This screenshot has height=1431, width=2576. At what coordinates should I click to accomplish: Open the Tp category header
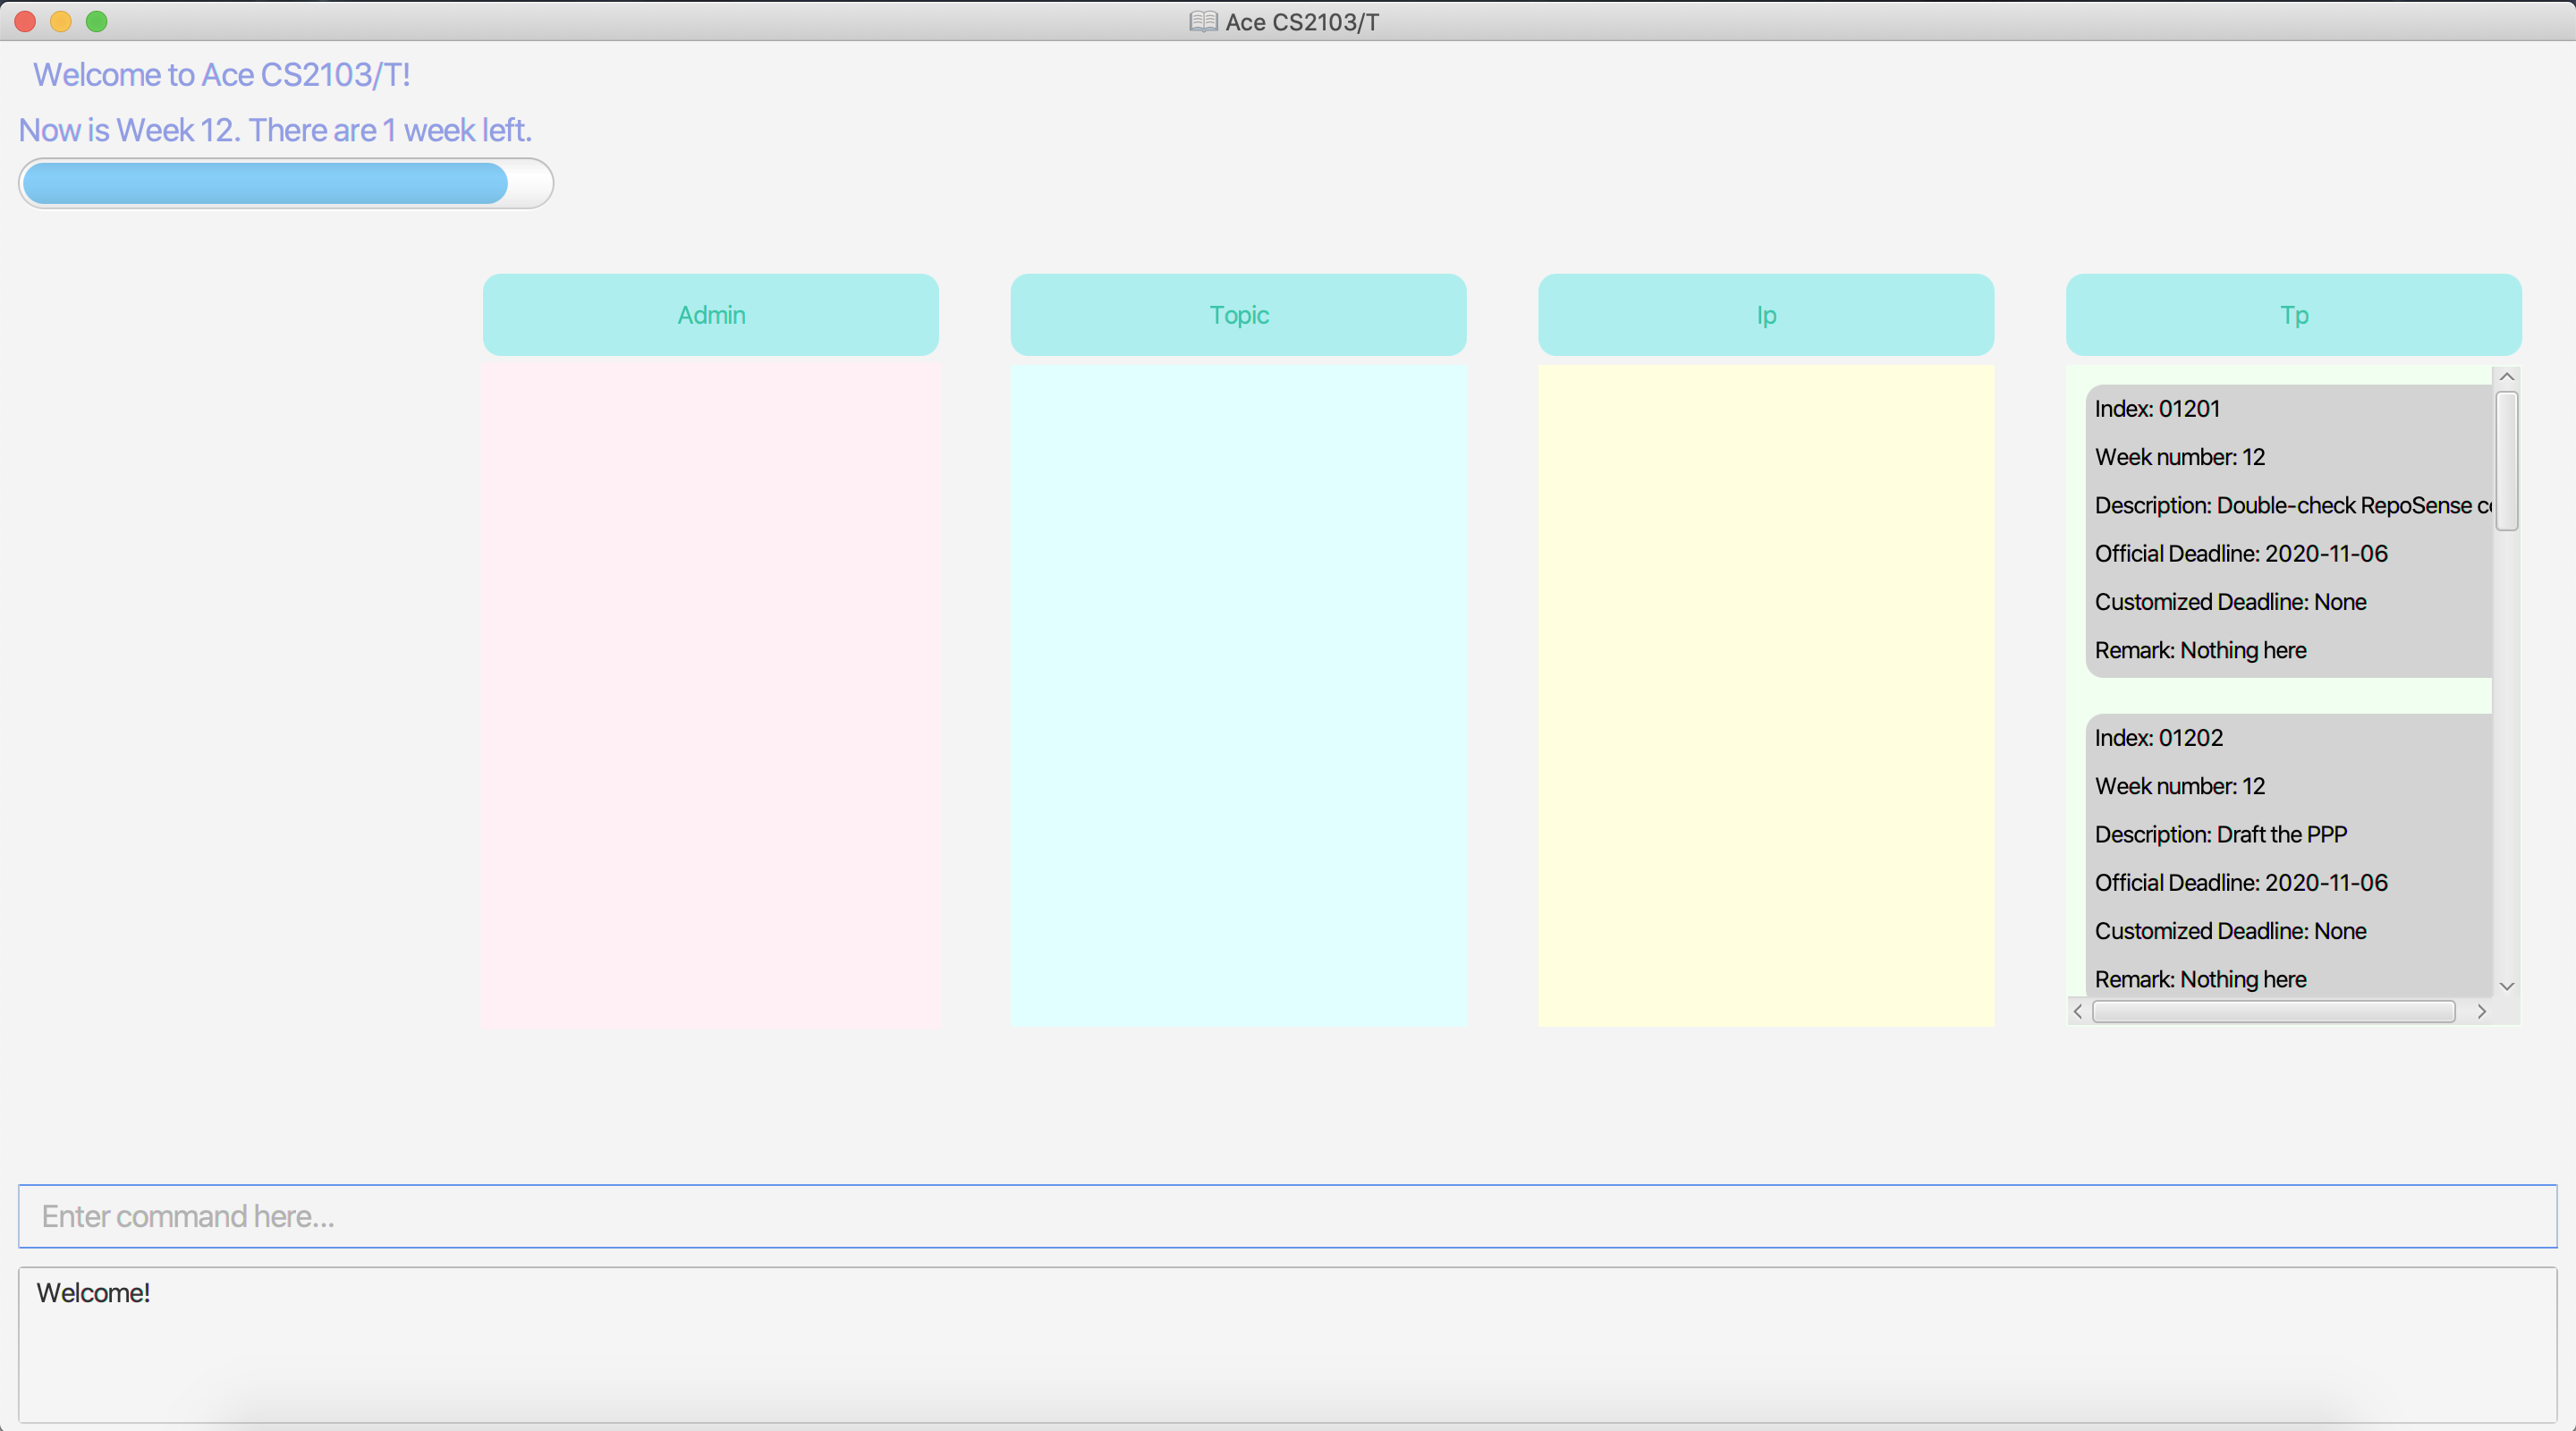2293,315
